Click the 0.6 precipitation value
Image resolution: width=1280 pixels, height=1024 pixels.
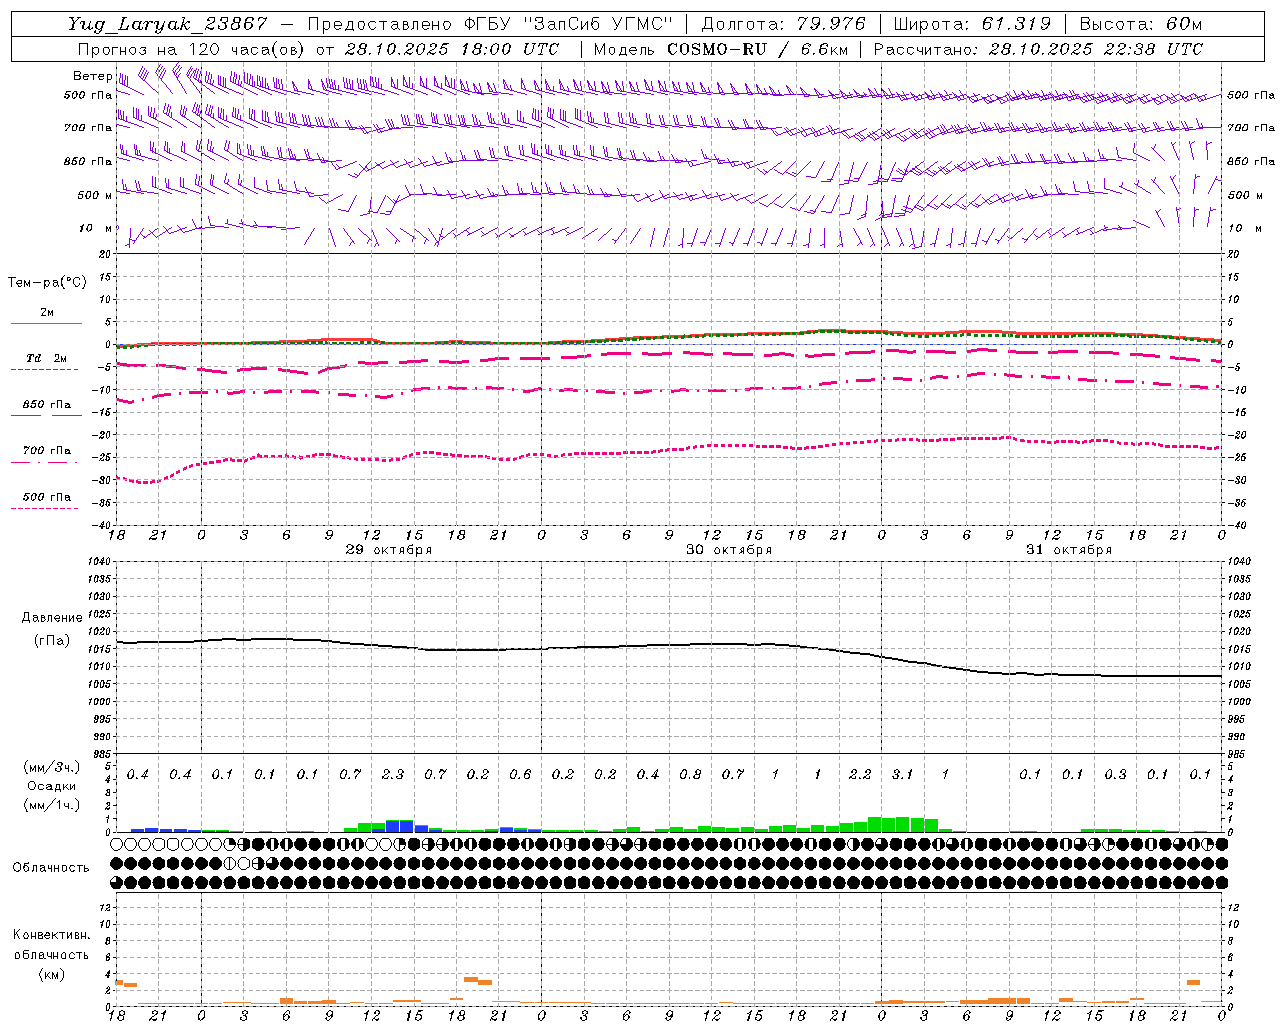click(x=520, y=774)
